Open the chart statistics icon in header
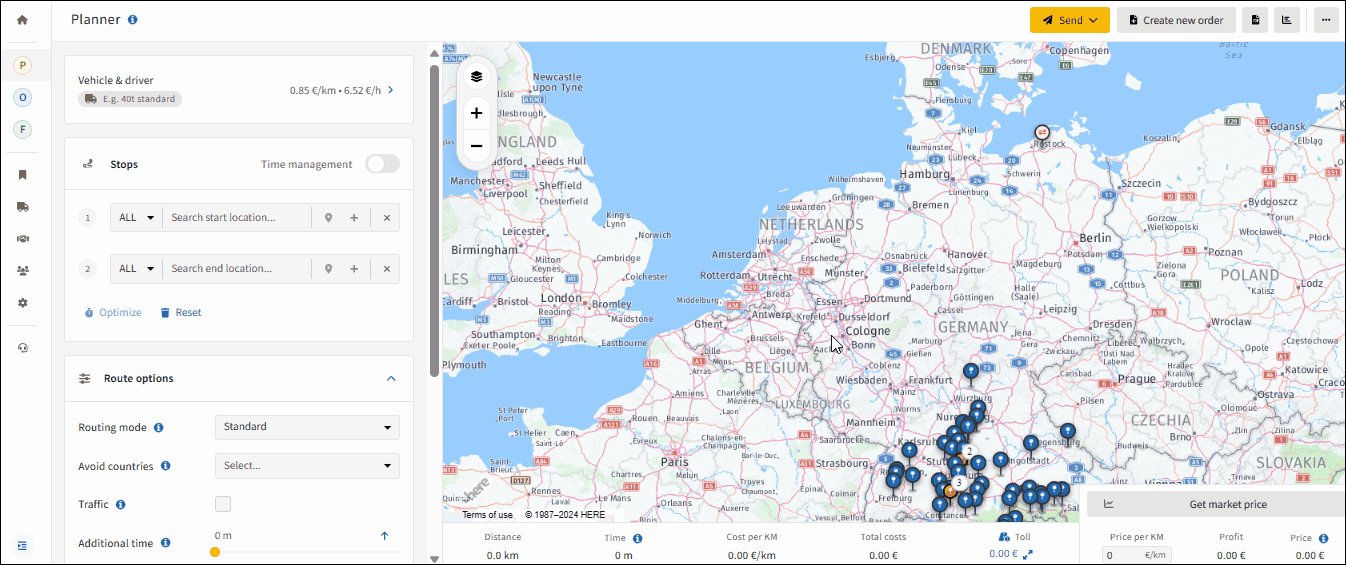Image resolution: width=1346 pixels, height=565 pixels. click(x=1288, y=20)
